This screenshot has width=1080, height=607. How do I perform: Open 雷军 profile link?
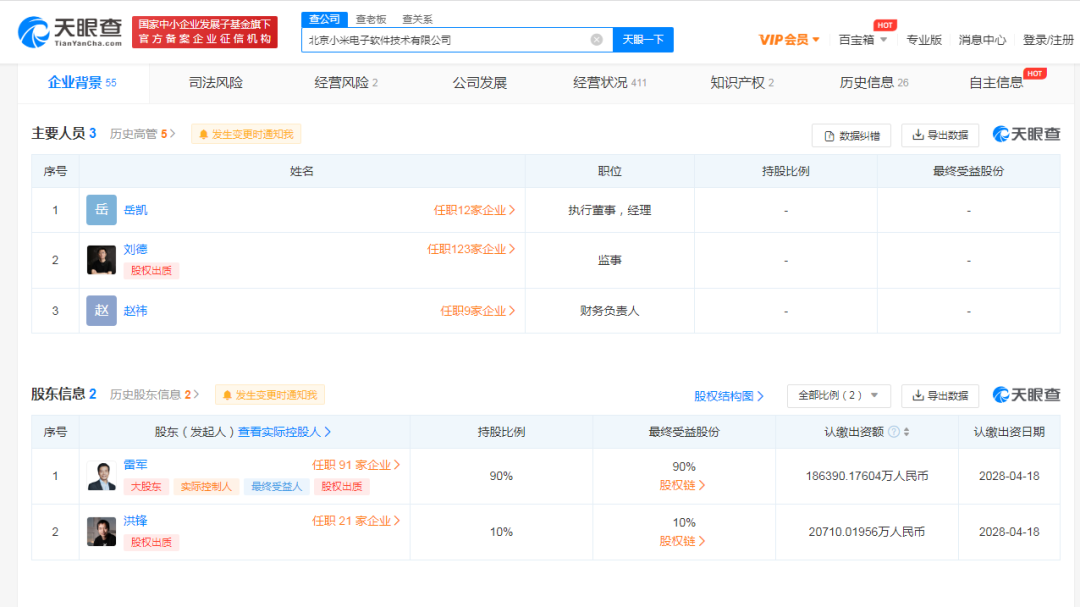click(x=136, y=465)
